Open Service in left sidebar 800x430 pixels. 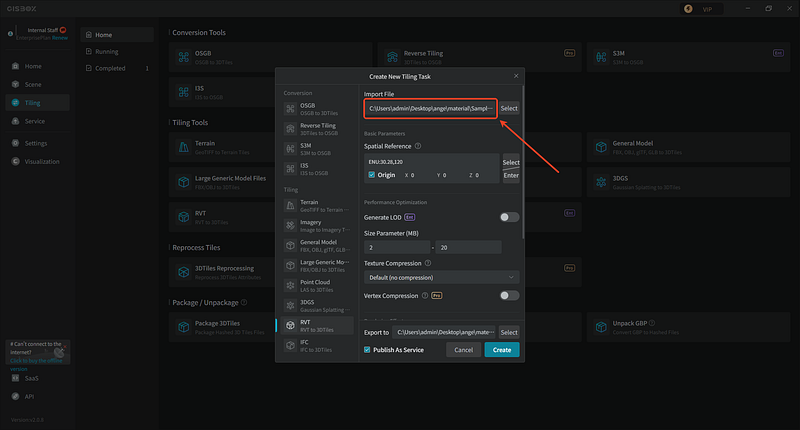(x=37, y=121)
